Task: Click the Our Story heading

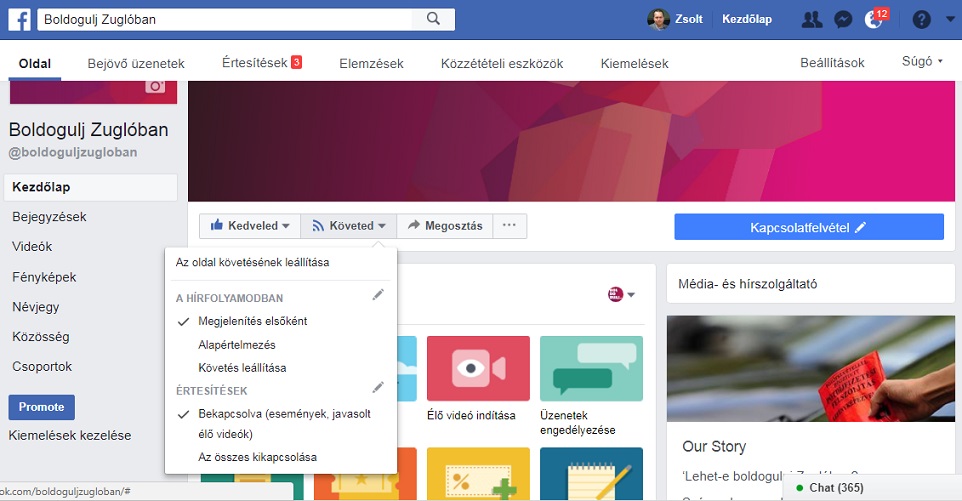Action: point(714,446)
